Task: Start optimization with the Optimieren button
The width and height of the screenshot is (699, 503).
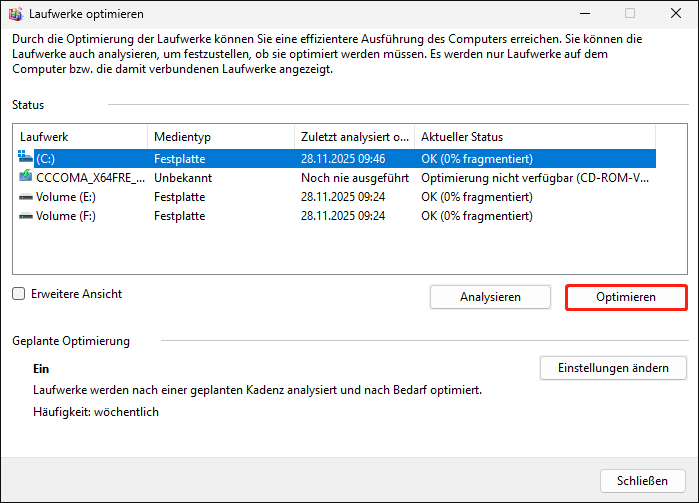Action: point(626,297)
